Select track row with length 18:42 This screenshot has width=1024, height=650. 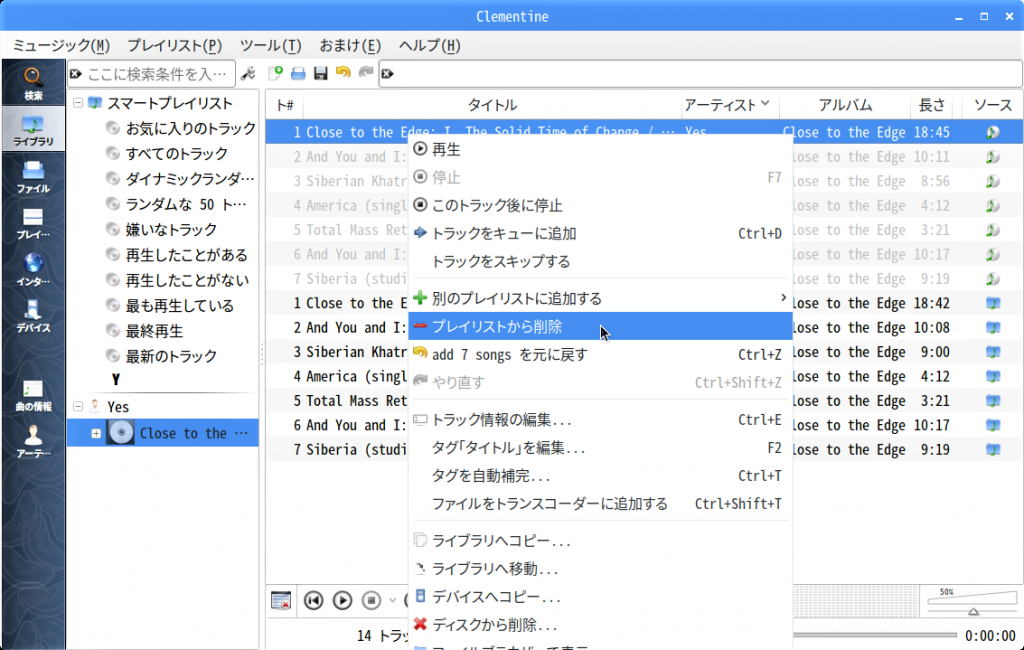tap(644, 303)
